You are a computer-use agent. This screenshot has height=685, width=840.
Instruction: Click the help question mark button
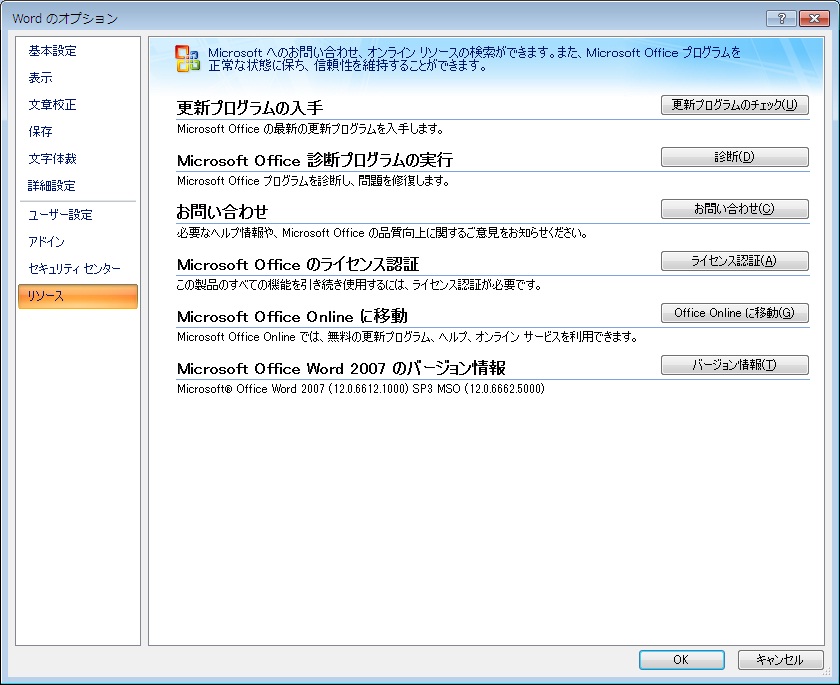point(782,18)
